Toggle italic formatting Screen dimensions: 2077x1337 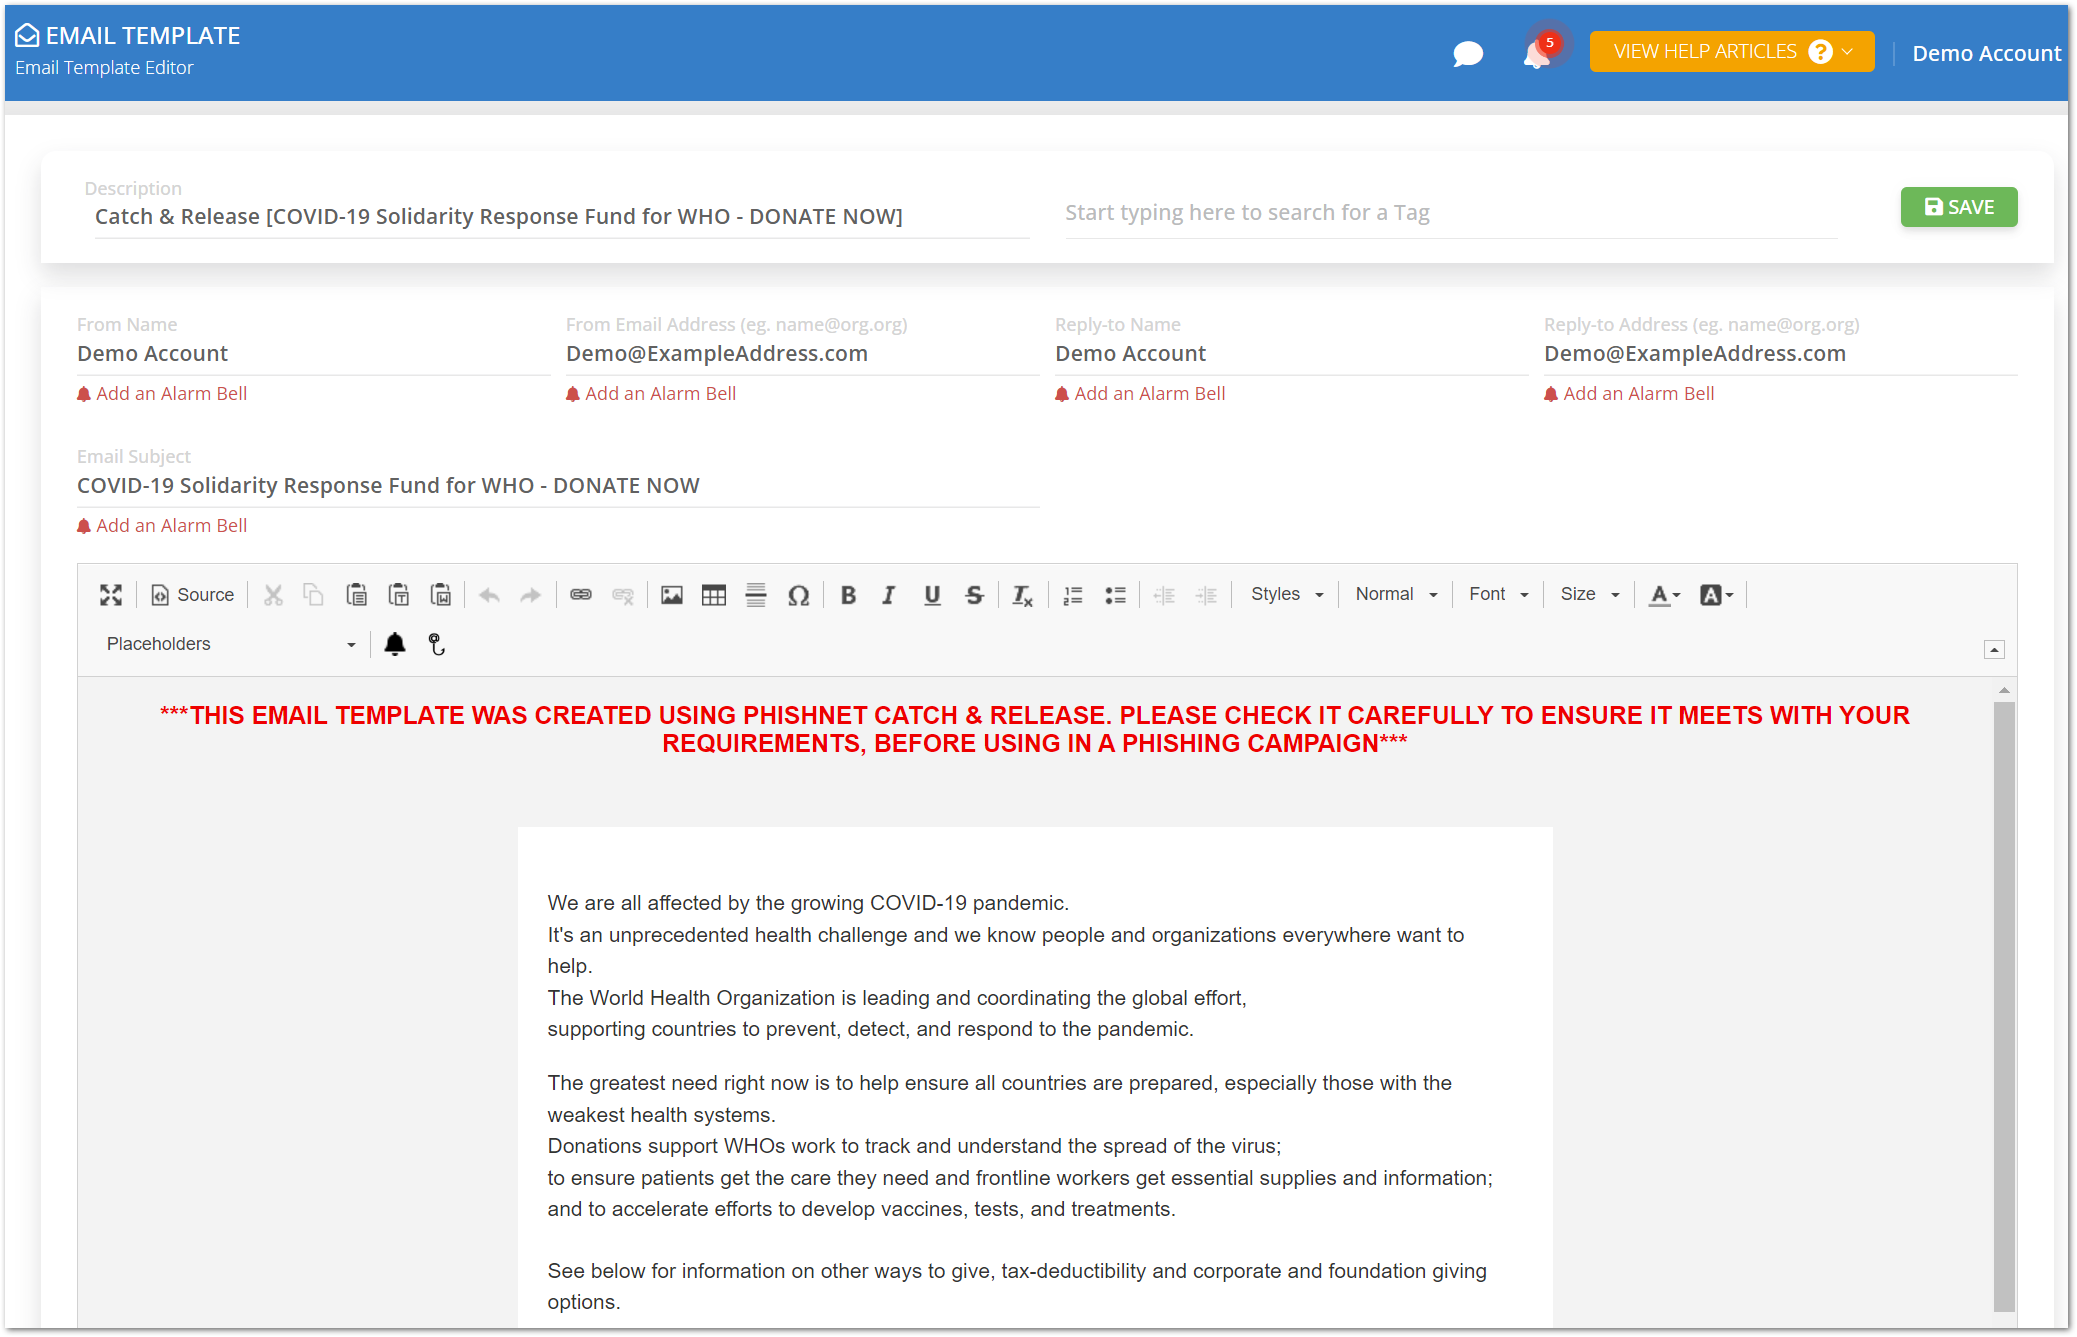click(x=889, y=595)
